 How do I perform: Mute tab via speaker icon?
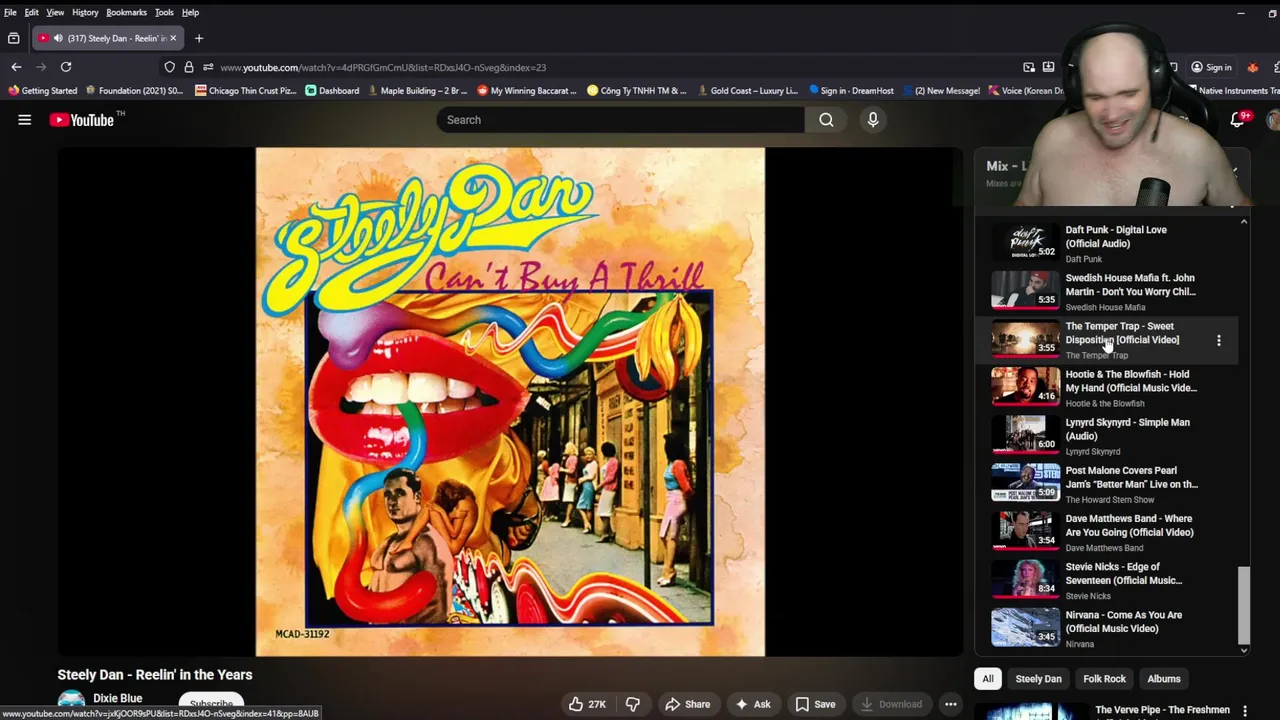(x=58, y=38)
